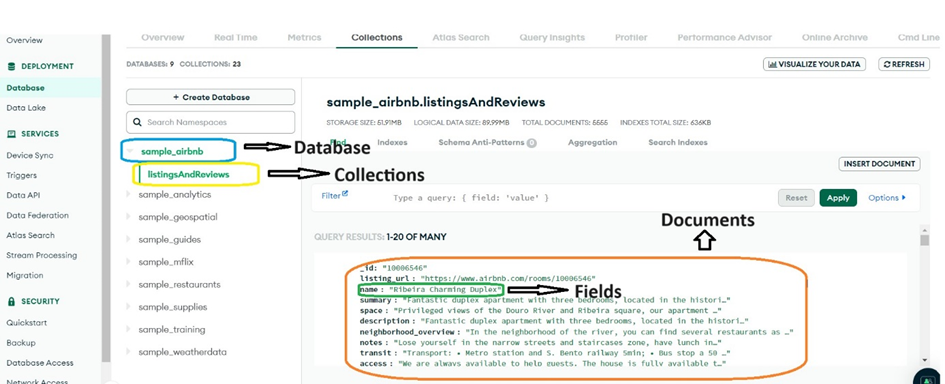The height and width of the screenshot is (384, 945).
Task: Expand the sample_analytics database
Action: [x=128, y=195]
